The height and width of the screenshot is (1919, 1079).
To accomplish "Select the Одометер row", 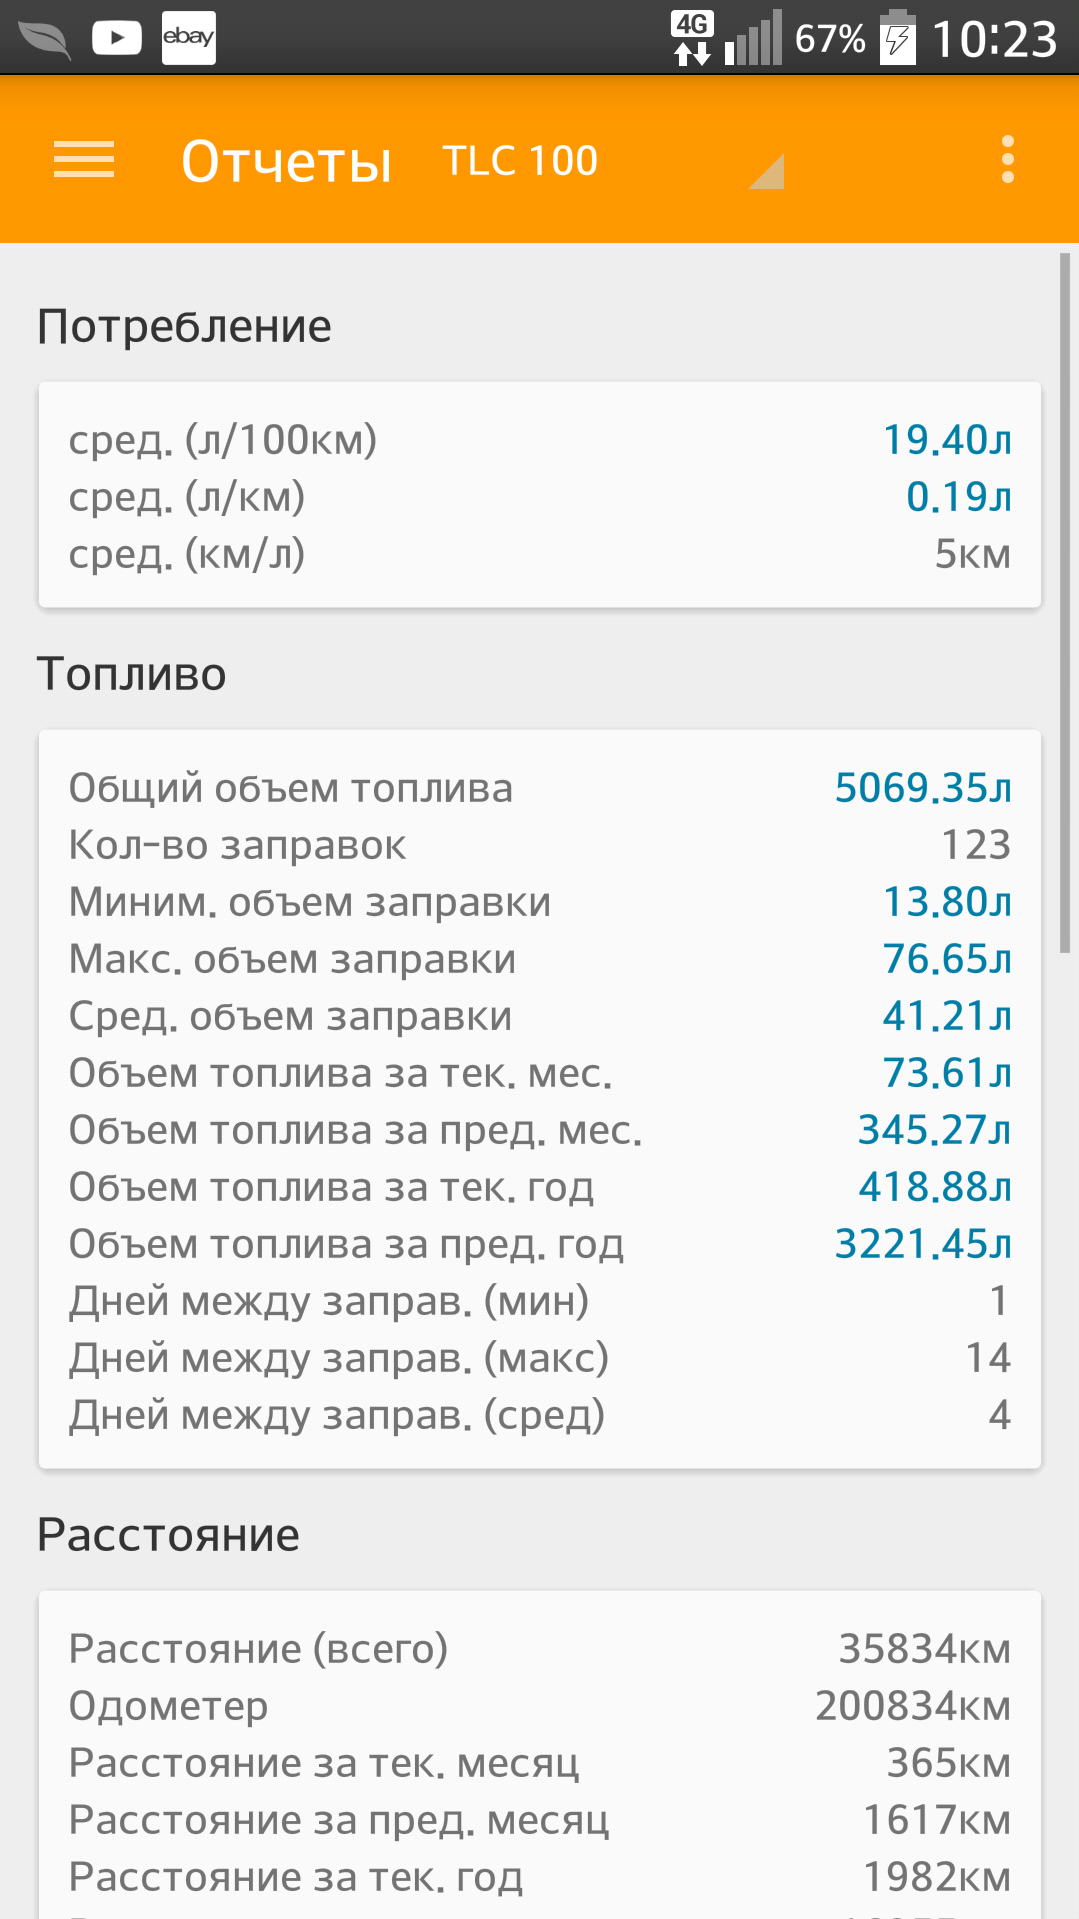I will coord(540,1706).
